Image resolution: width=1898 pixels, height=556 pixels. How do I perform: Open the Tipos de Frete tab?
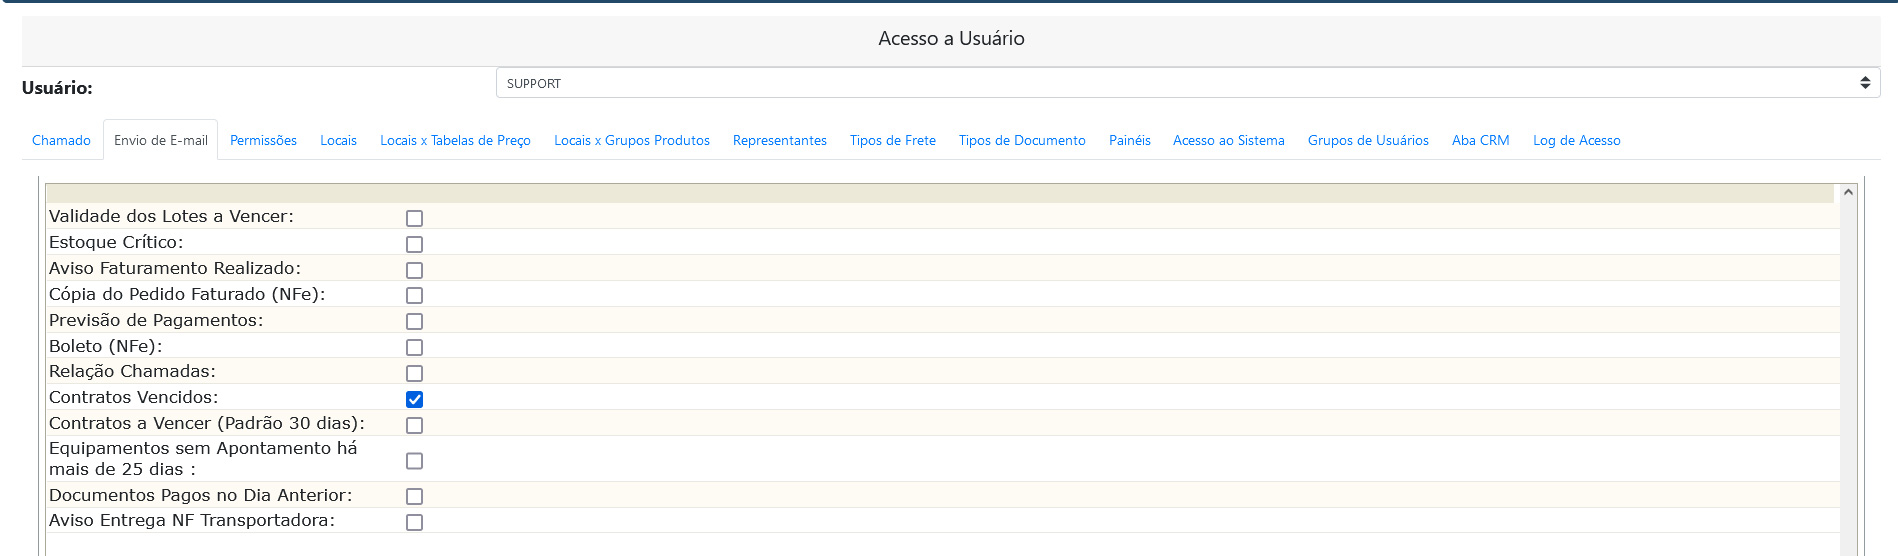pos(892,141)
